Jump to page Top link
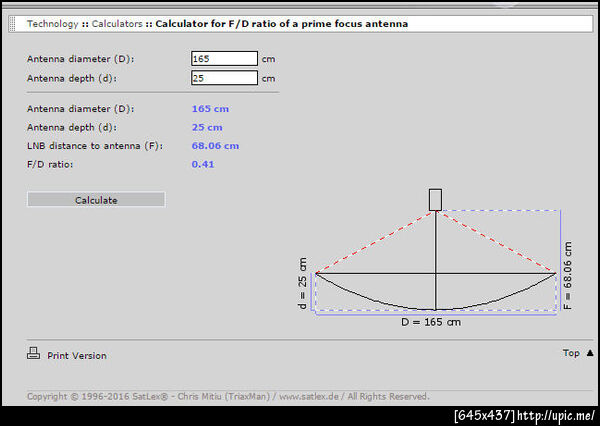This screenshot has width=600, height=426. pyautogui.click(x=571, y=353)
